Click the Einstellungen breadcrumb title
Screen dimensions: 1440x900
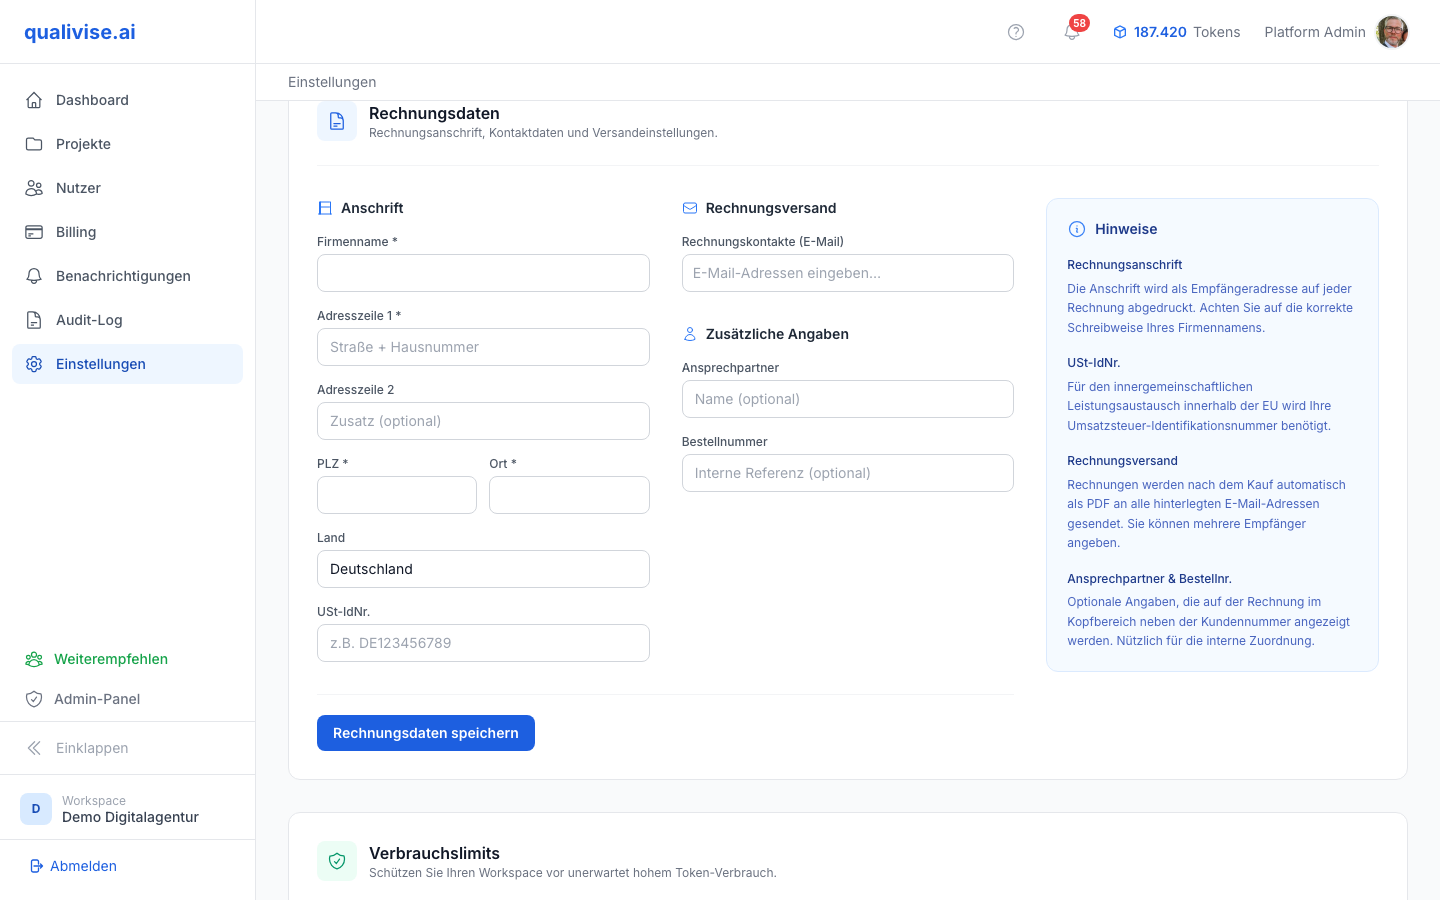click(332, 82)
